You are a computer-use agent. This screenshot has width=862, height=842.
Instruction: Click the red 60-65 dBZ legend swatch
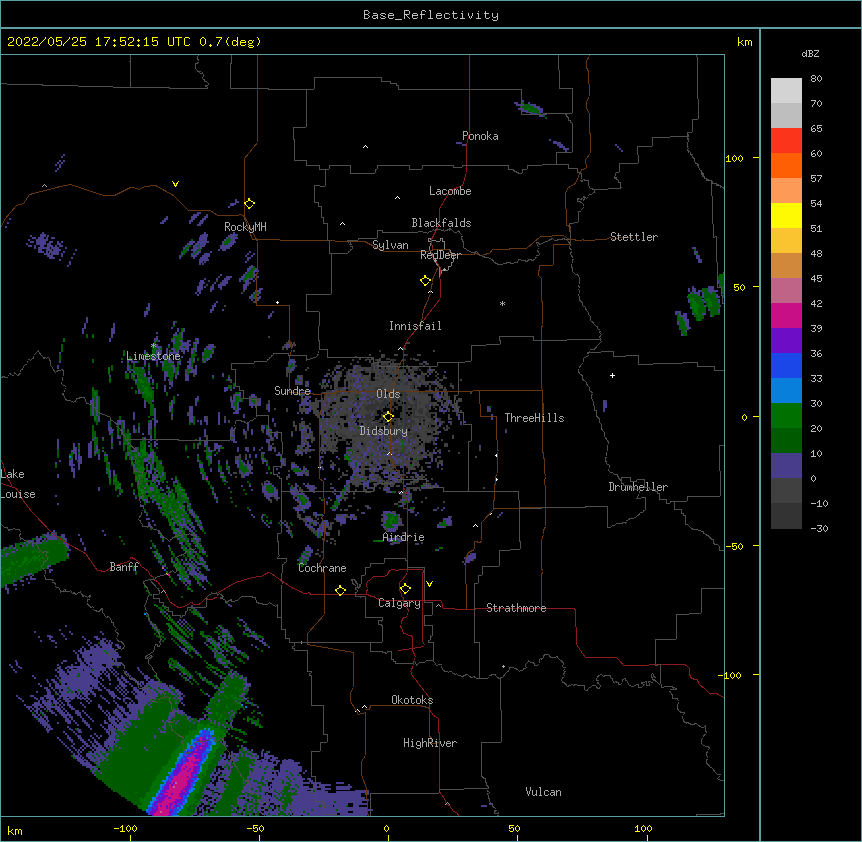pos(786,140)
